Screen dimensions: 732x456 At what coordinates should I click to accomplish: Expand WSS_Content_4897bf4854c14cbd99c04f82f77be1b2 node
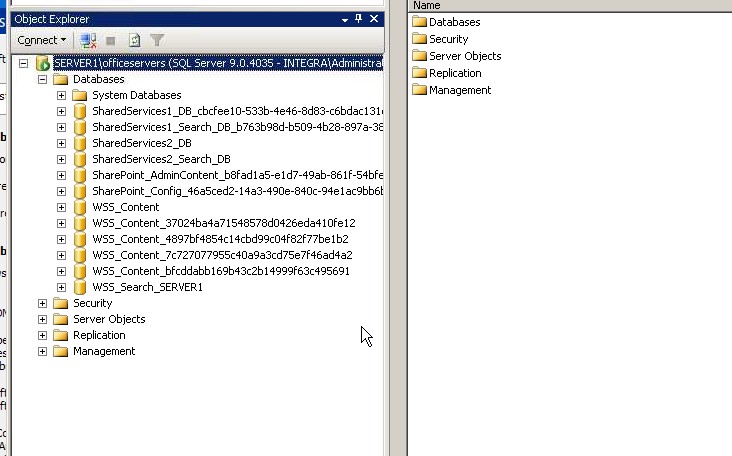pos(61,239)
